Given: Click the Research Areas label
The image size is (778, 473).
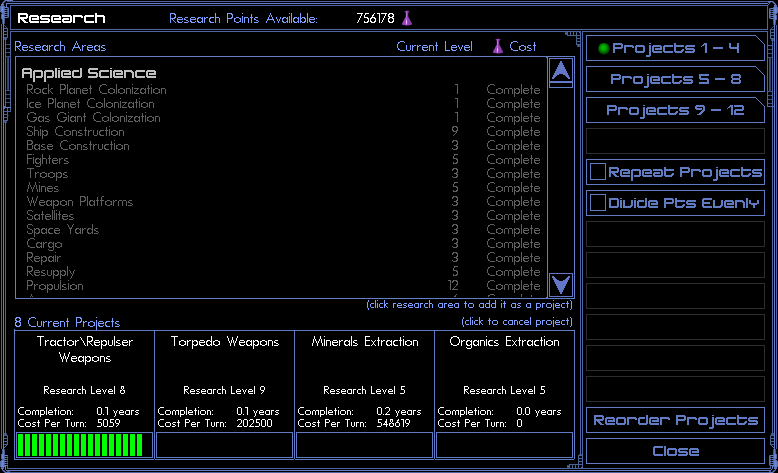Looking at the screenshot, I should (60, 47).
